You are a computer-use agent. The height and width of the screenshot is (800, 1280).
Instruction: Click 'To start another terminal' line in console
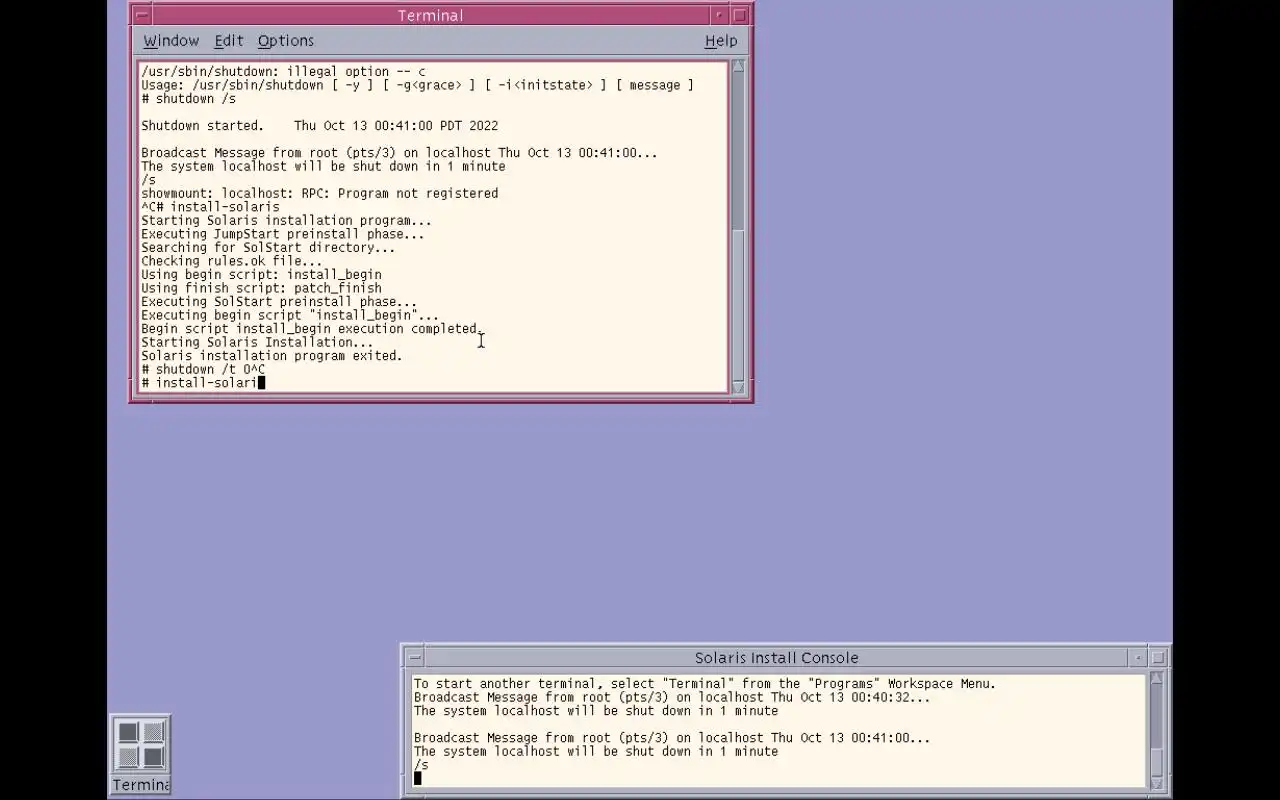[x=705, y=684]
